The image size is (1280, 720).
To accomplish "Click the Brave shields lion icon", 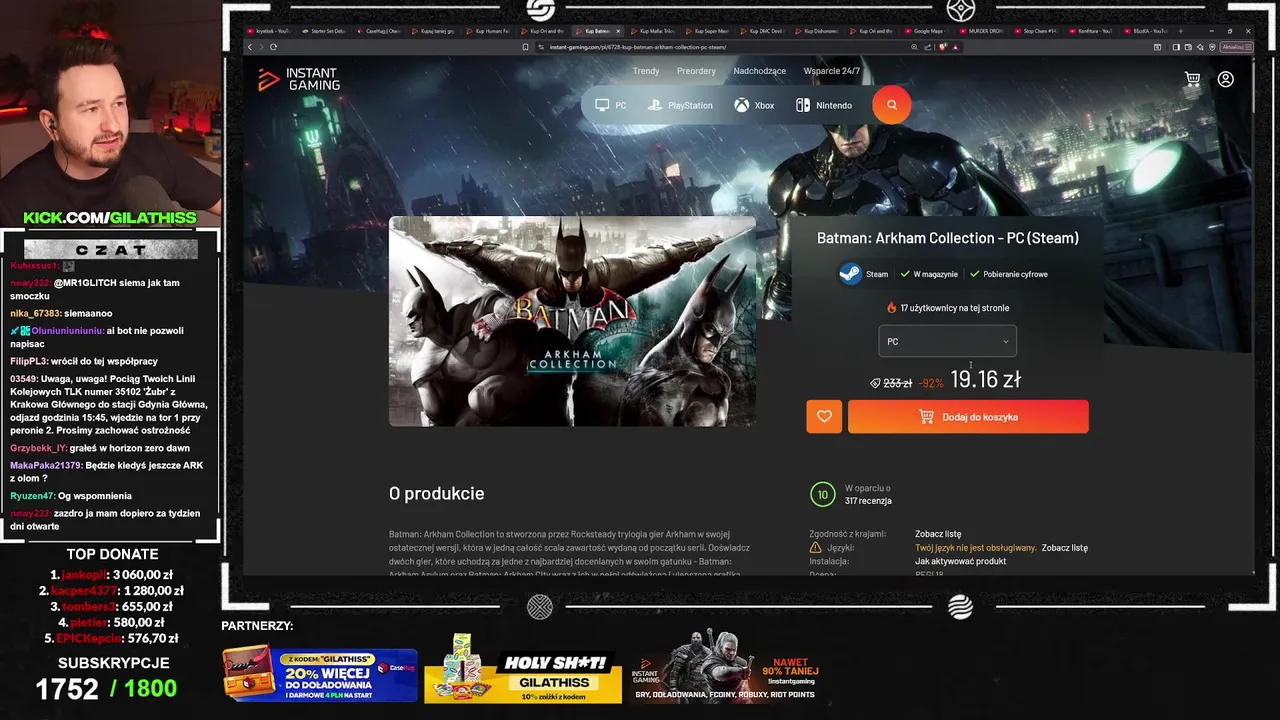I will click(x=943, y=47).
